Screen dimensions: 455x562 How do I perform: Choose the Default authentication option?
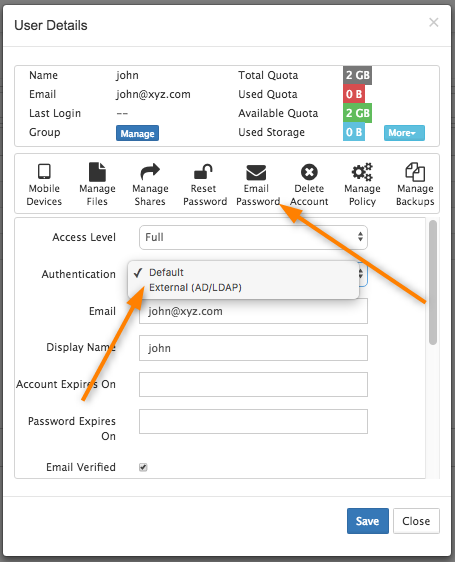click(x=166, y=272)
